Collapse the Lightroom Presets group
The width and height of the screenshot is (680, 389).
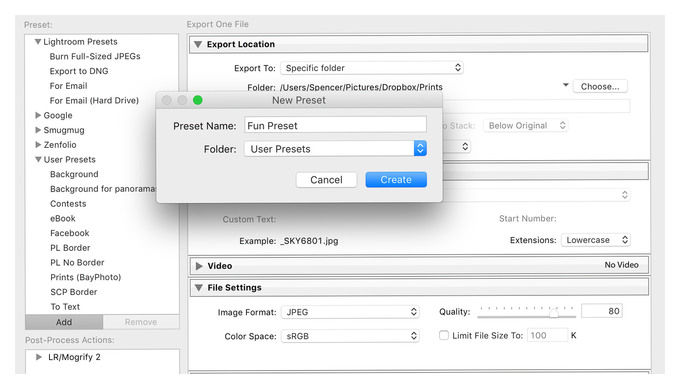38,42
